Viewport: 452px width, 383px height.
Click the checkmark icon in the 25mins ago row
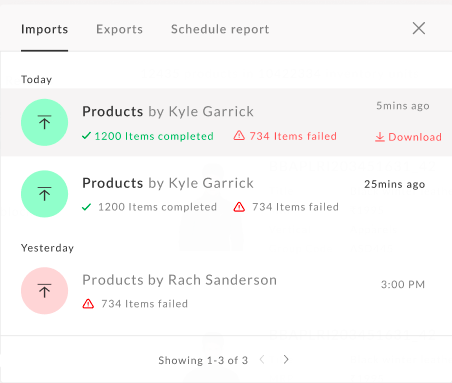(86, 207)
